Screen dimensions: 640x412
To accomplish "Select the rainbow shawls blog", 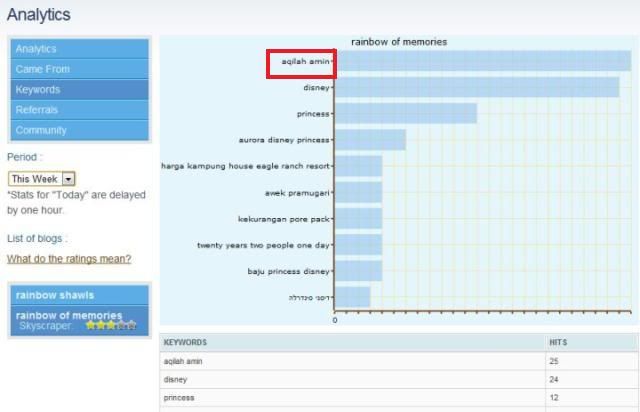I will tap(56, 294).
